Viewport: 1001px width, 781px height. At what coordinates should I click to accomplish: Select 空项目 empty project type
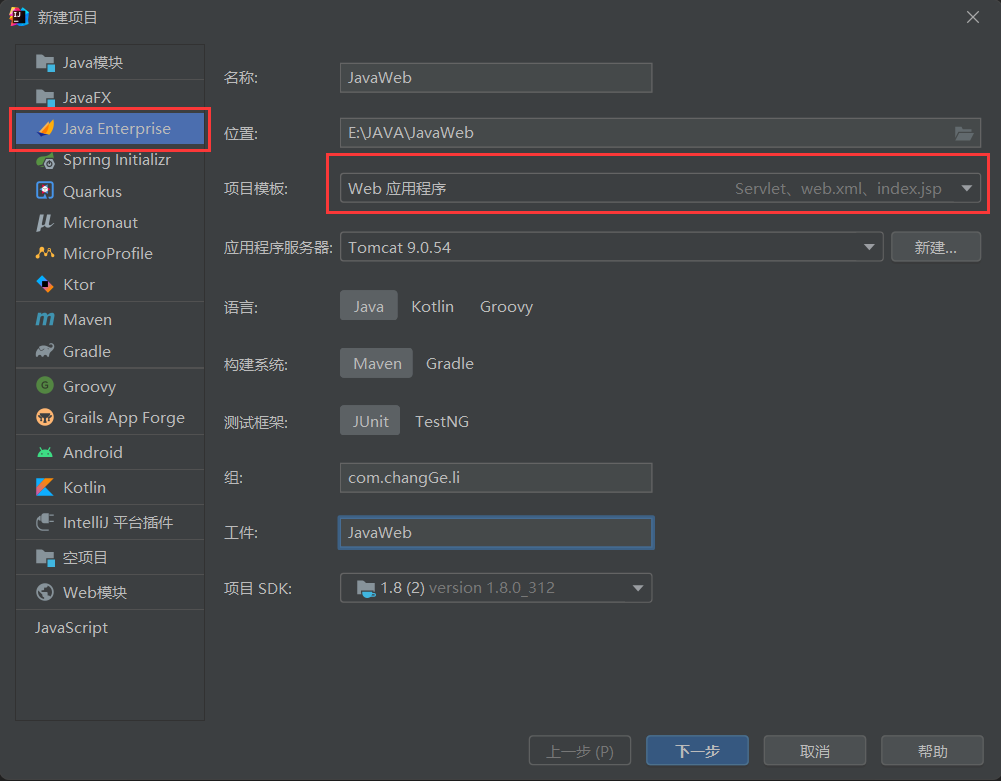(110, 557)
